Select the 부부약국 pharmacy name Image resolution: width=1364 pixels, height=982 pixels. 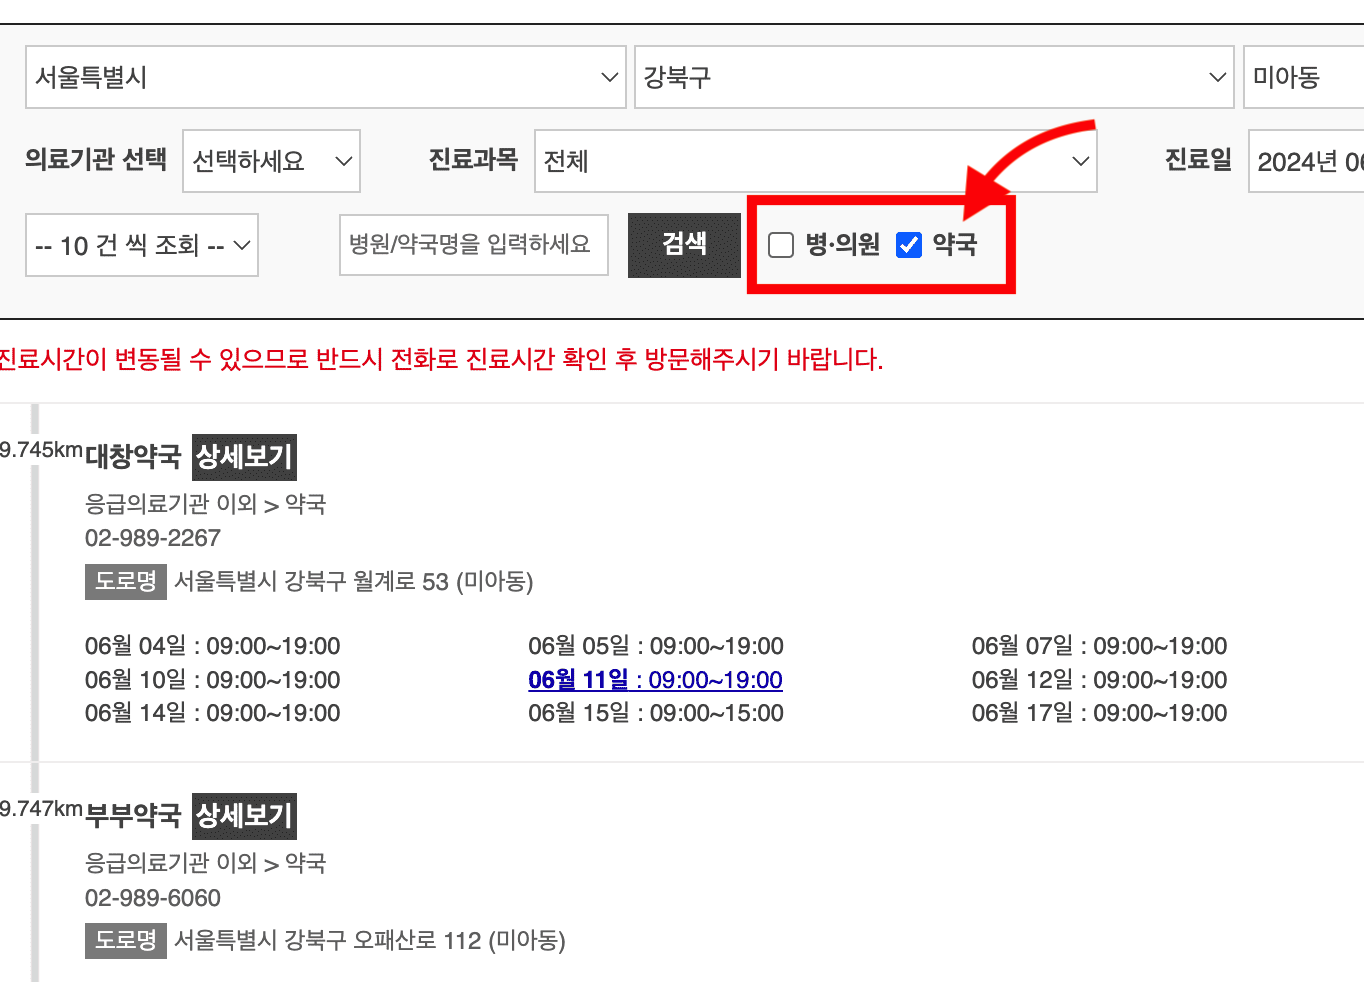coord(134,816)
